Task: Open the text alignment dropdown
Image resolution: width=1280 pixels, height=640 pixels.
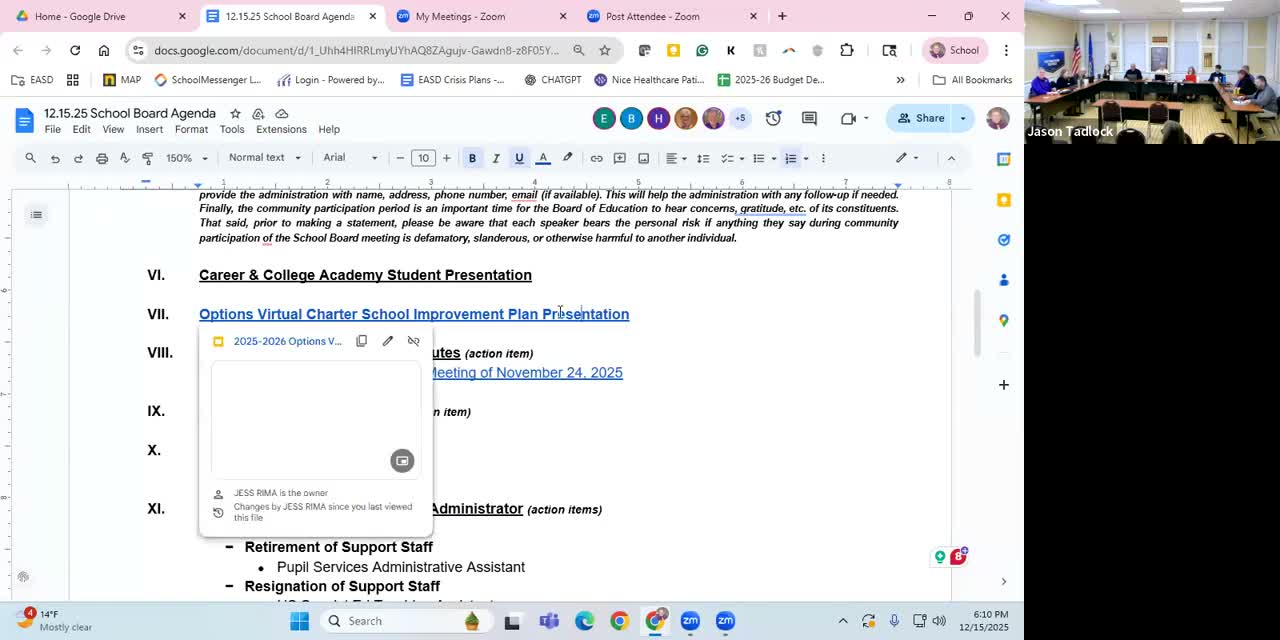Action: point(677,158)
